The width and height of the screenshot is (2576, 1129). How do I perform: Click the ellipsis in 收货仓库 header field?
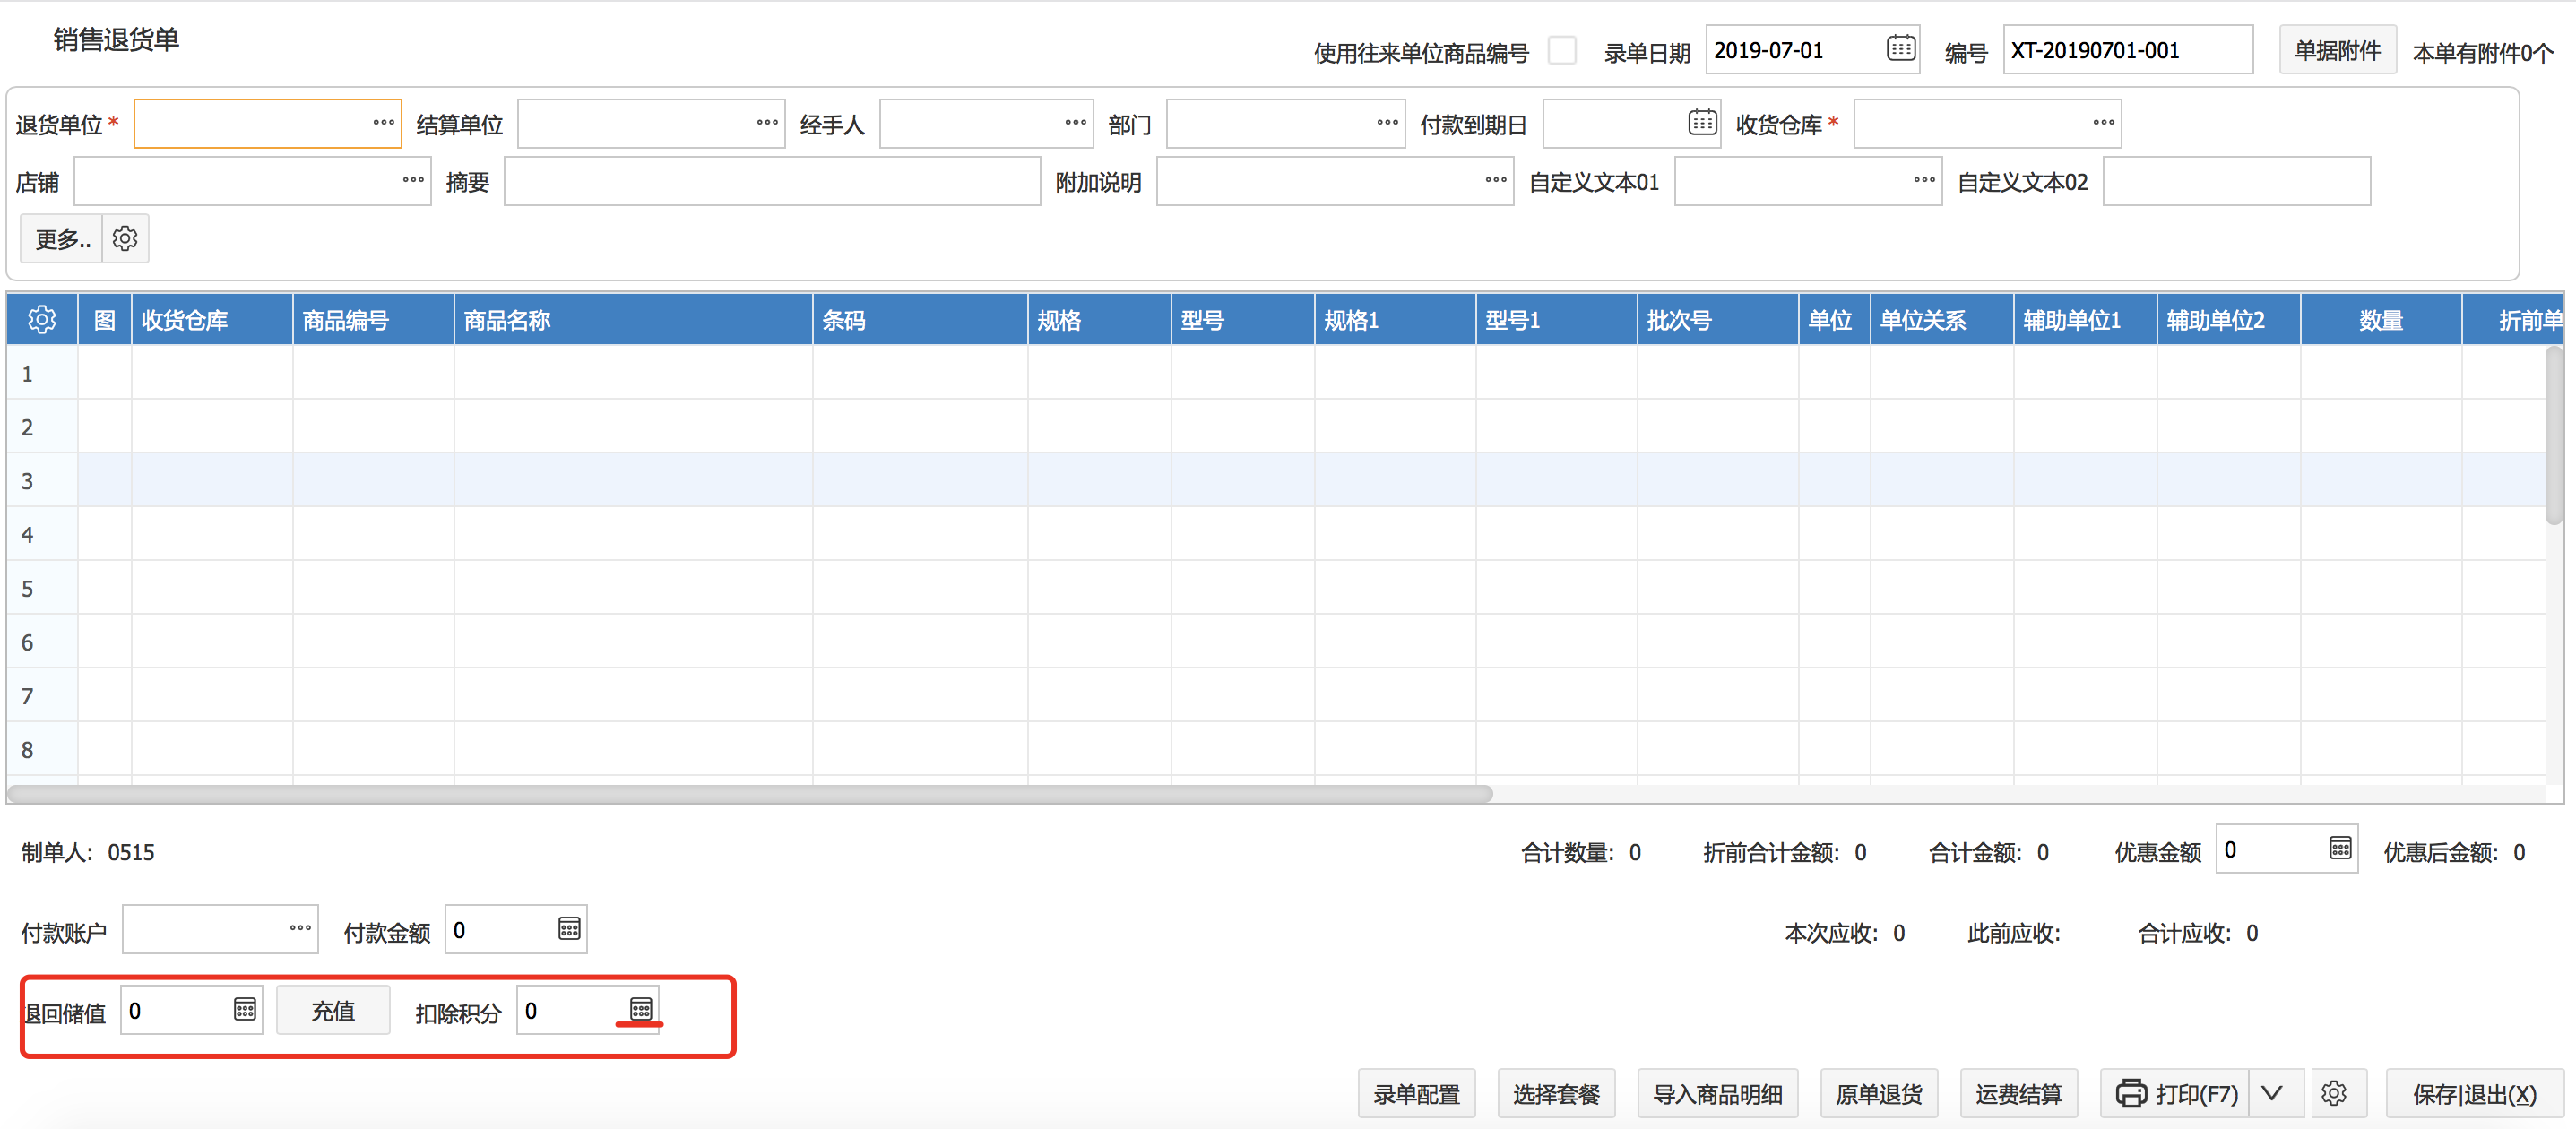coord(2103,122)
